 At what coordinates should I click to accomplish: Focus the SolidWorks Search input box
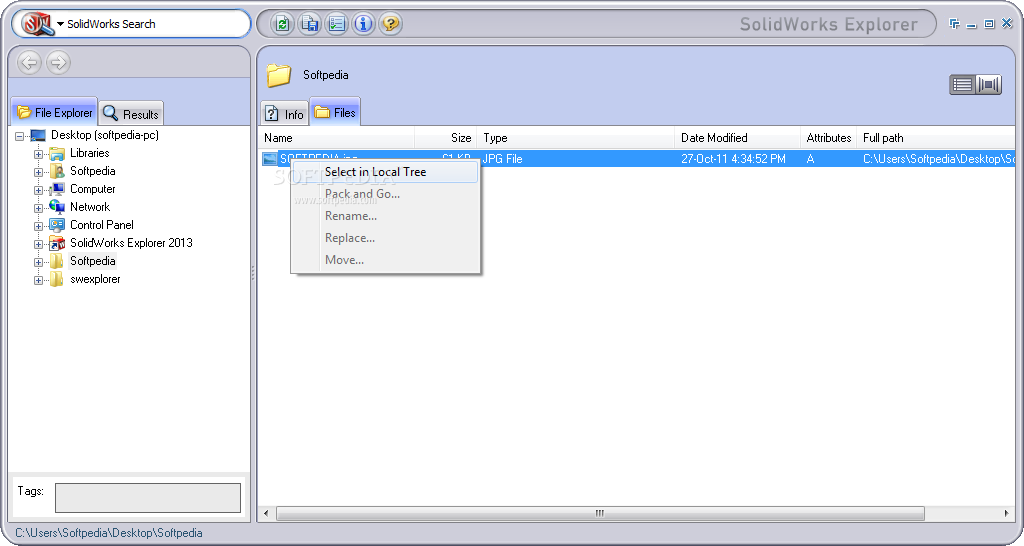(x=157, y=24)
